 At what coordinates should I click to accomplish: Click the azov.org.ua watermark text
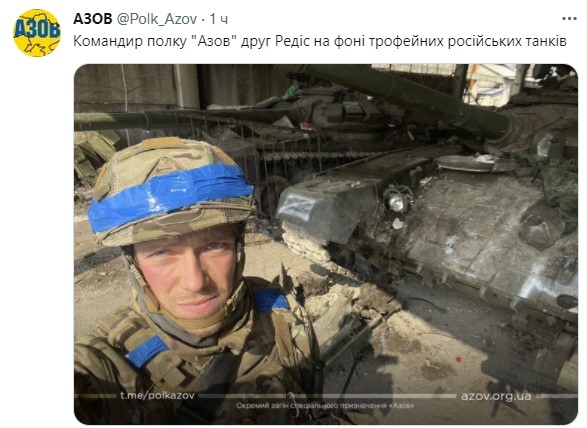496,396
